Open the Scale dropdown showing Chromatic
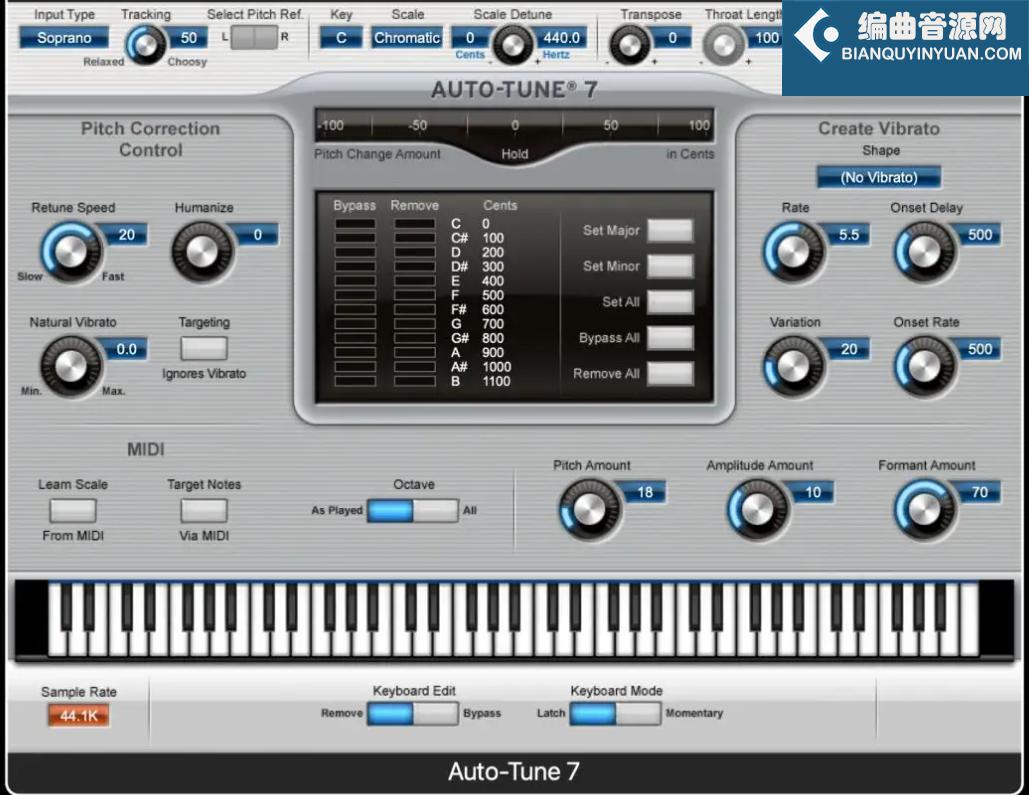The width and height of the screenshot is (1029, 795). (407, 37)
